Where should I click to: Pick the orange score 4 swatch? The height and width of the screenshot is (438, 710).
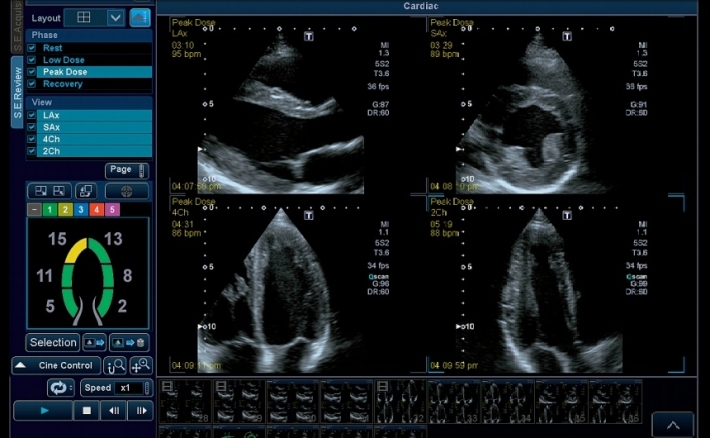(97, 209)
